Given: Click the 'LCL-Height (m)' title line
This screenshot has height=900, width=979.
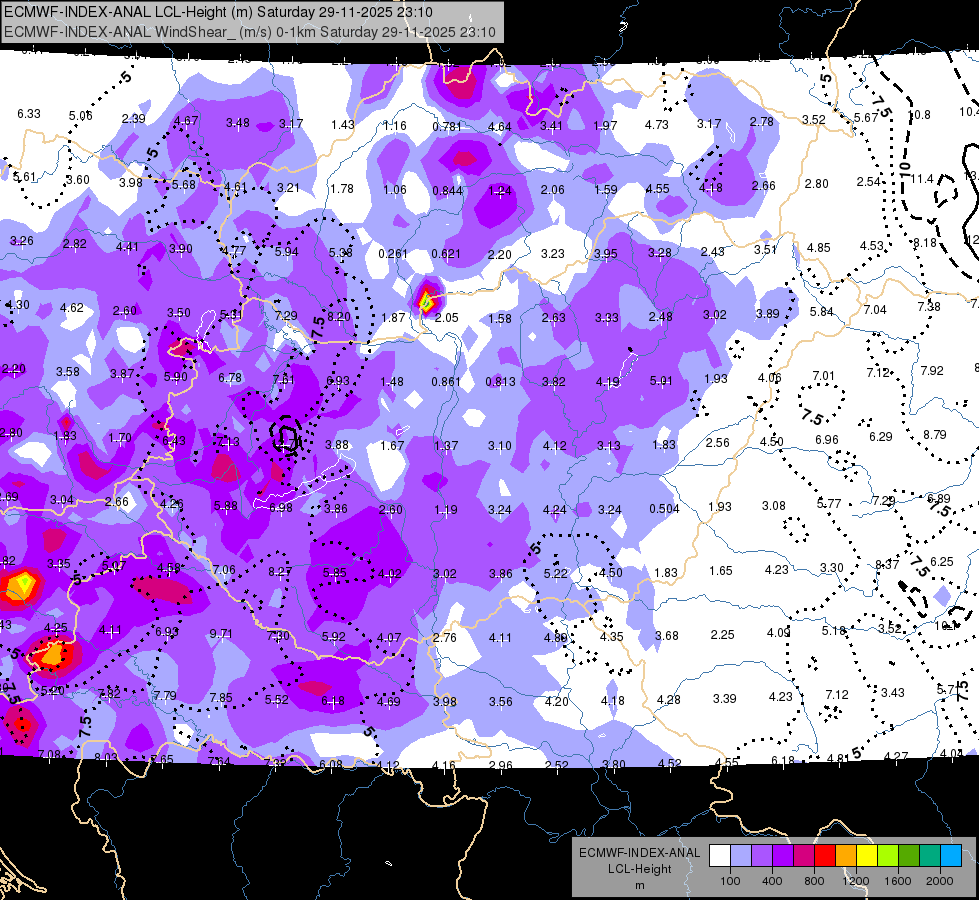Looking at the screenshot, I should pyautogui.click(x=218, y=12).
